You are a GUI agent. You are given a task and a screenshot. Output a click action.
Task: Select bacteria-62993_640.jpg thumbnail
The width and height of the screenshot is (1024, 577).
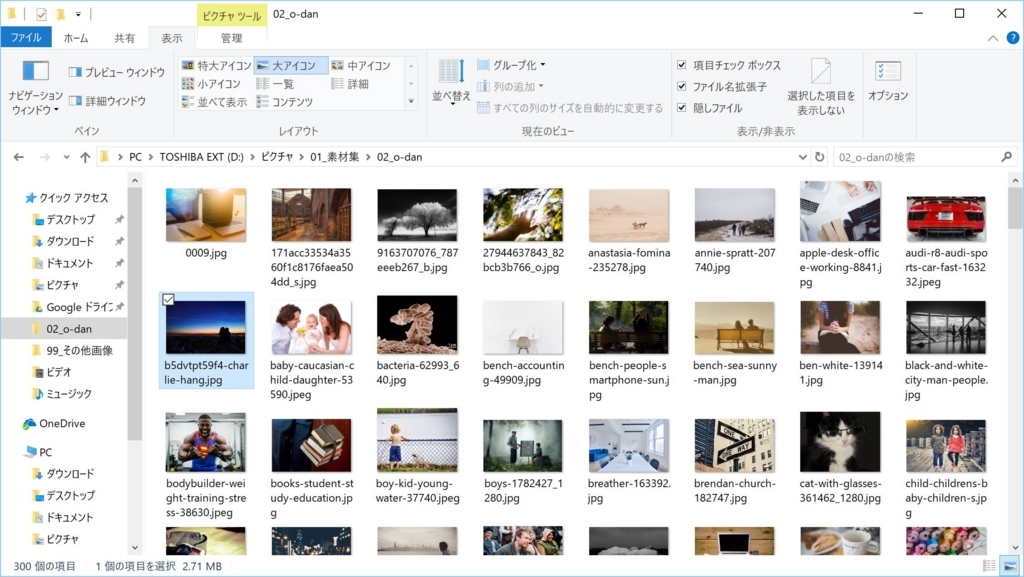point(417,340)
